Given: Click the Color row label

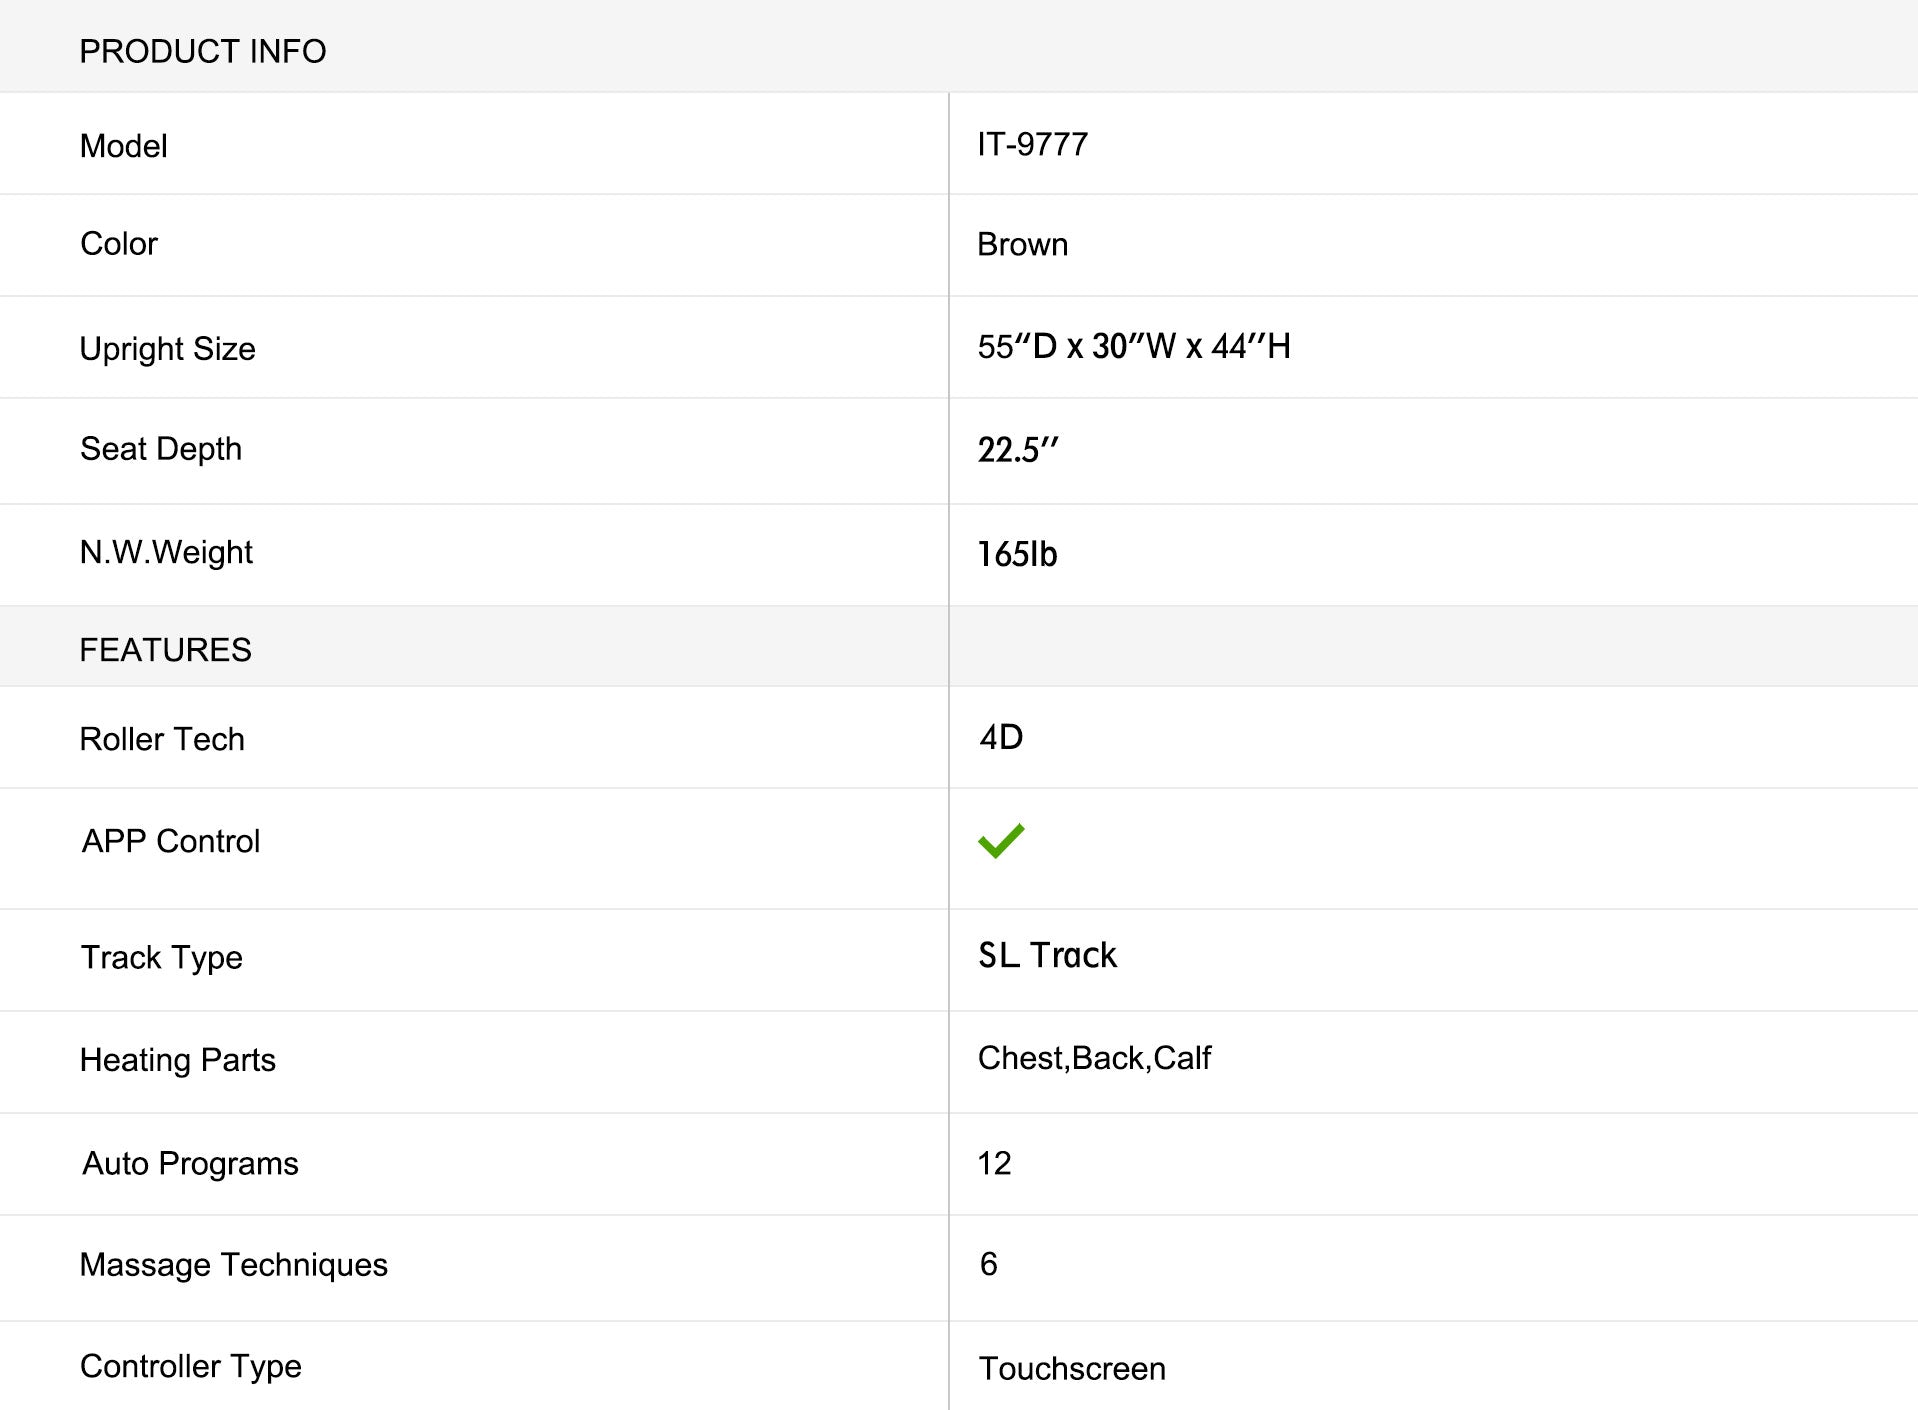Looking at the screenshot, I should coord(119,244).
